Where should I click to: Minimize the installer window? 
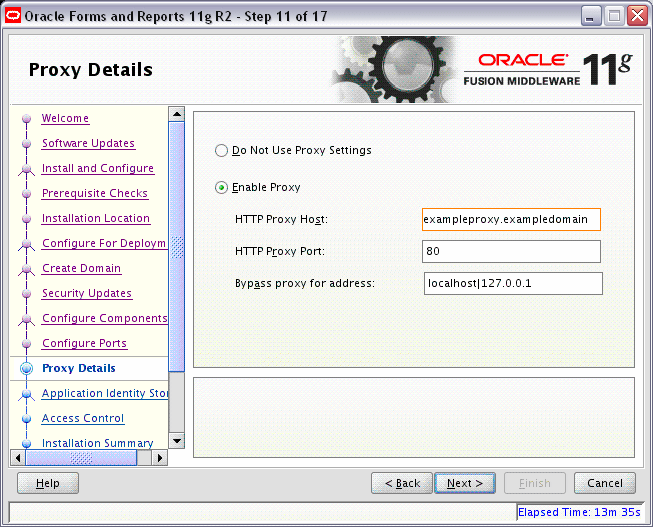[x=591, y=16]
